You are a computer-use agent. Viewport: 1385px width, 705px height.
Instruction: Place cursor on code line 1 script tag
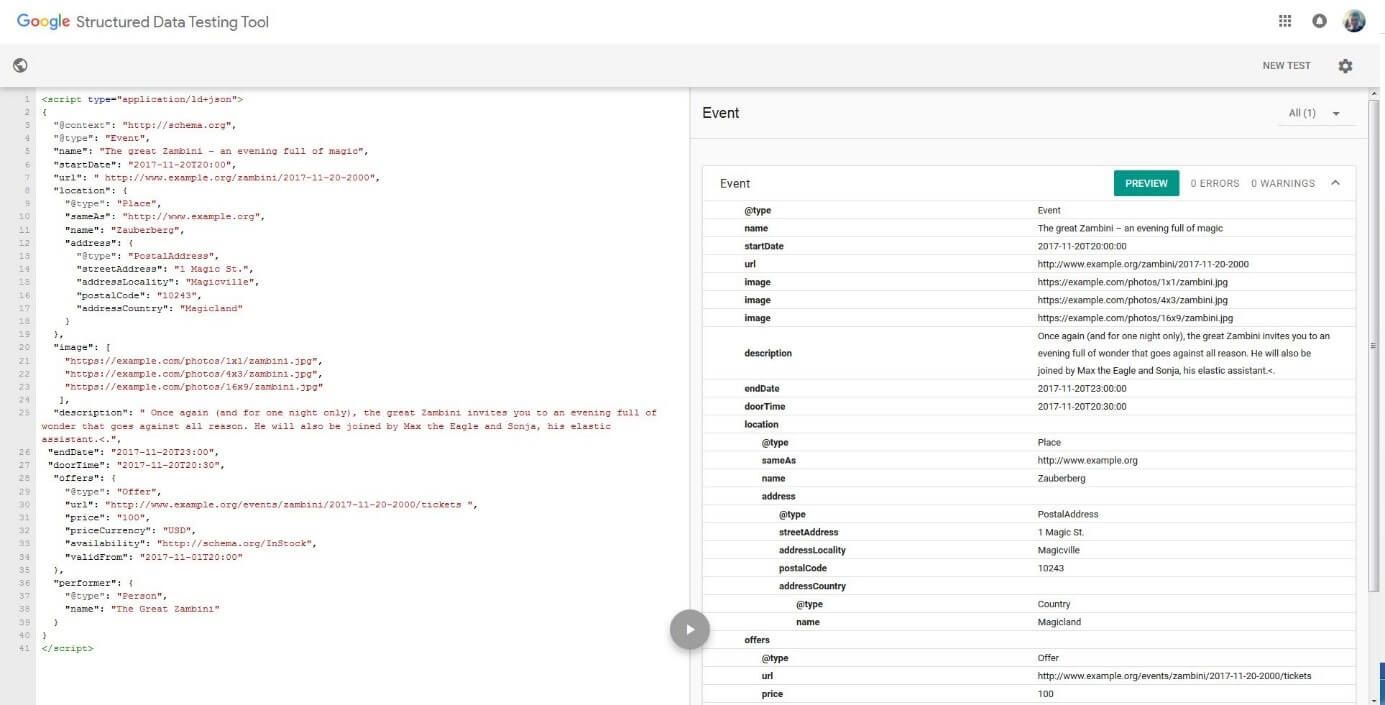pyautogui.click(x=142, y=100)
